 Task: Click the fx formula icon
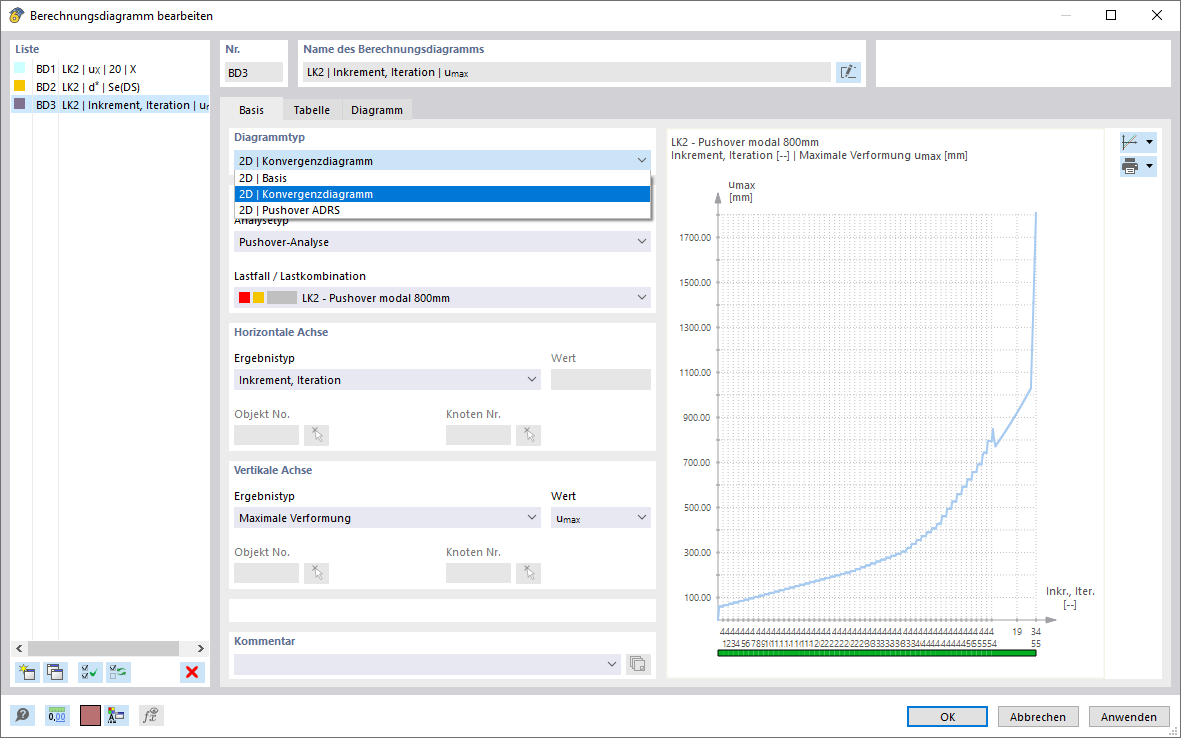tap(151, 715)
